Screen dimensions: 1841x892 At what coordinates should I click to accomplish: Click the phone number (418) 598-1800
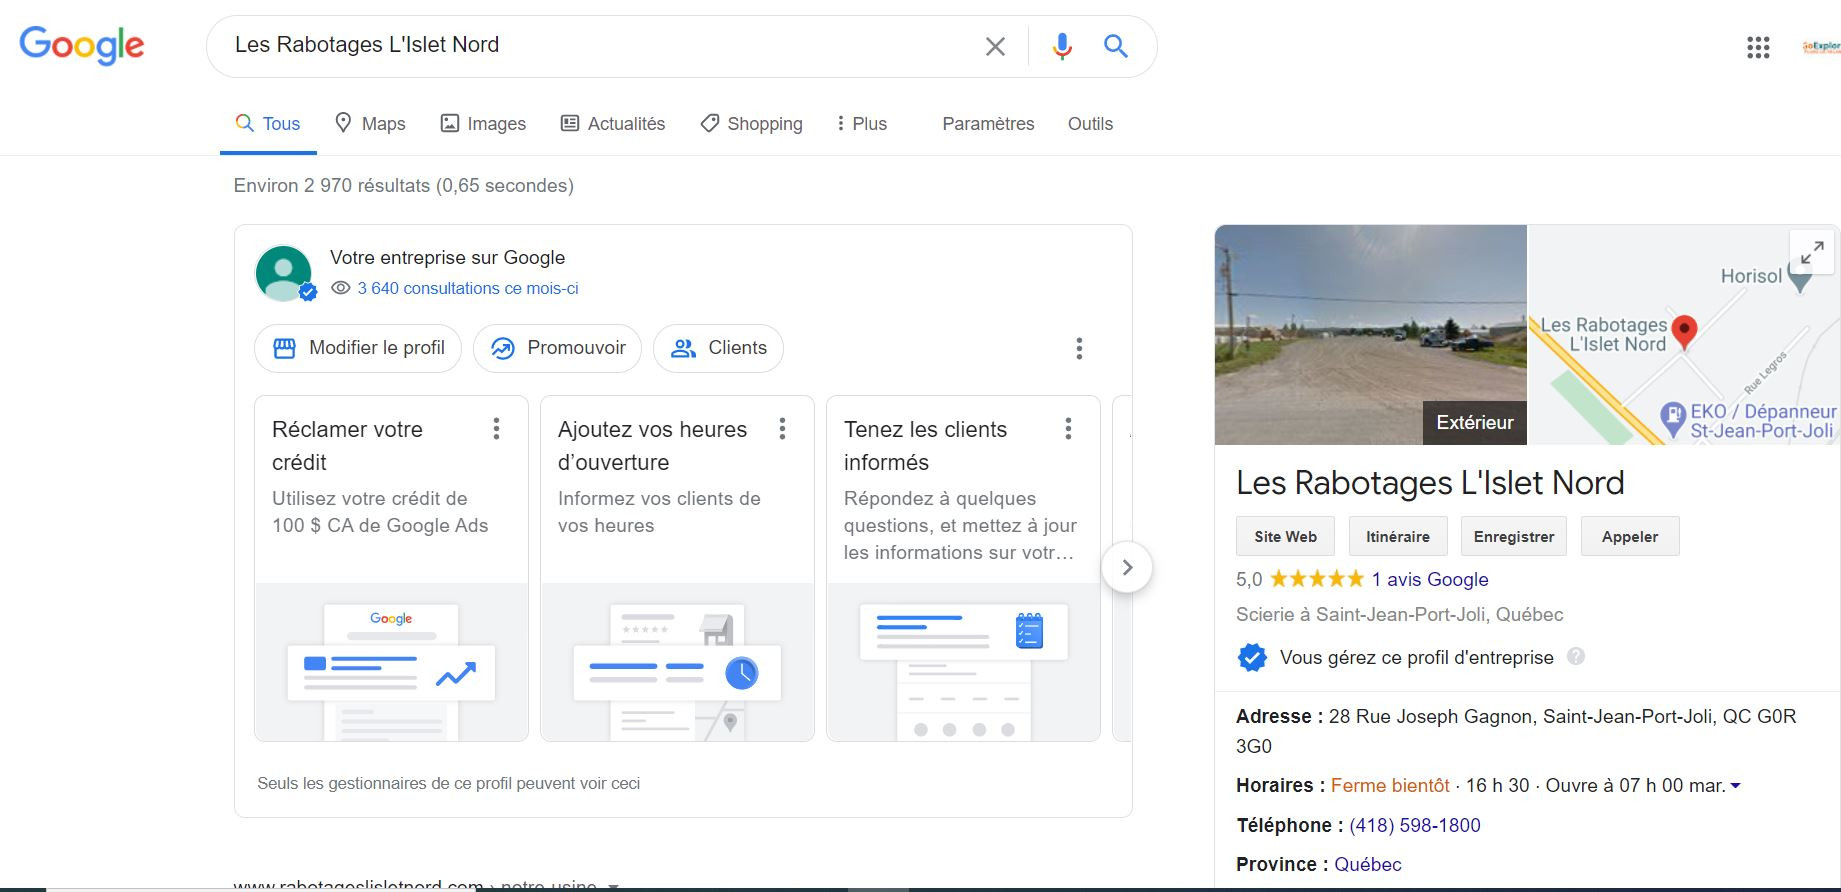[x=1415, y=825]
